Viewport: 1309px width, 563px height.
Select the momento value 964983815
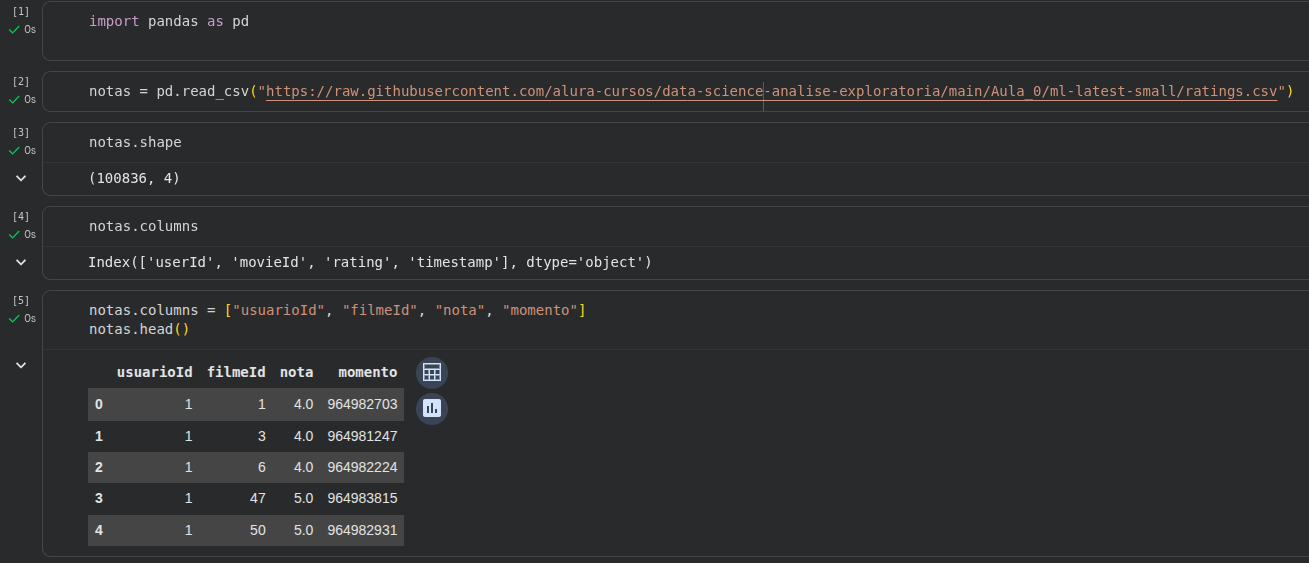pos(362,498)
